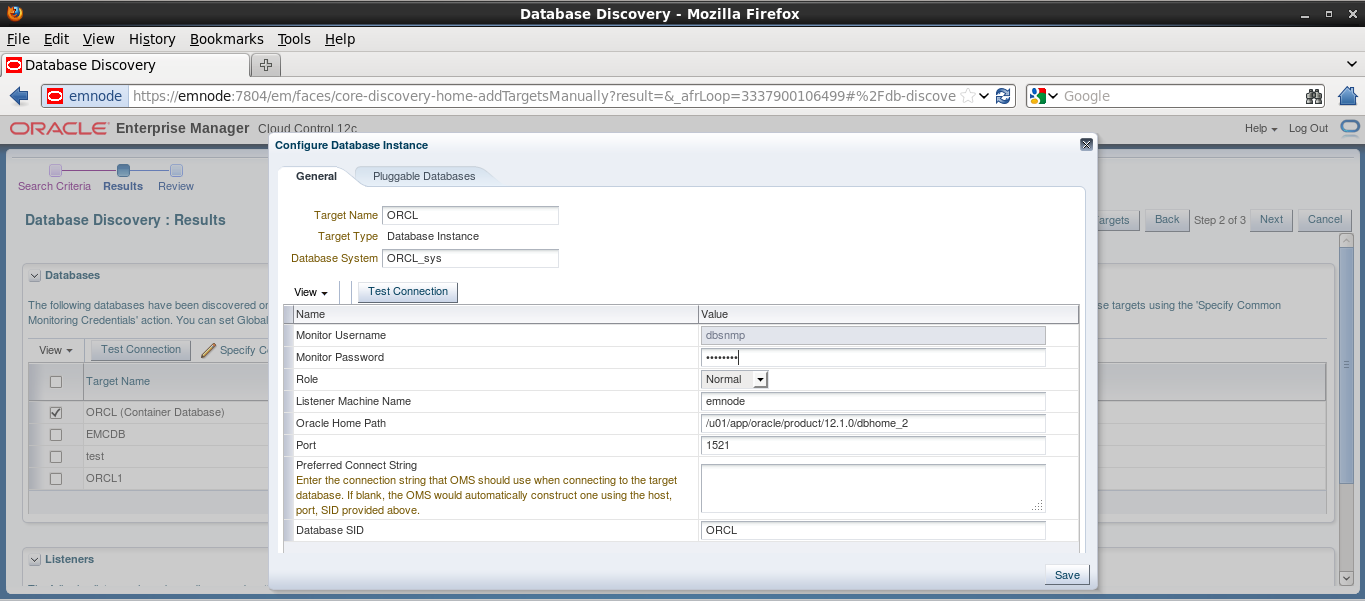This screenshot has width=1365, height=601.
Task: Save the database instance configuration
Action: [1067, 575]
